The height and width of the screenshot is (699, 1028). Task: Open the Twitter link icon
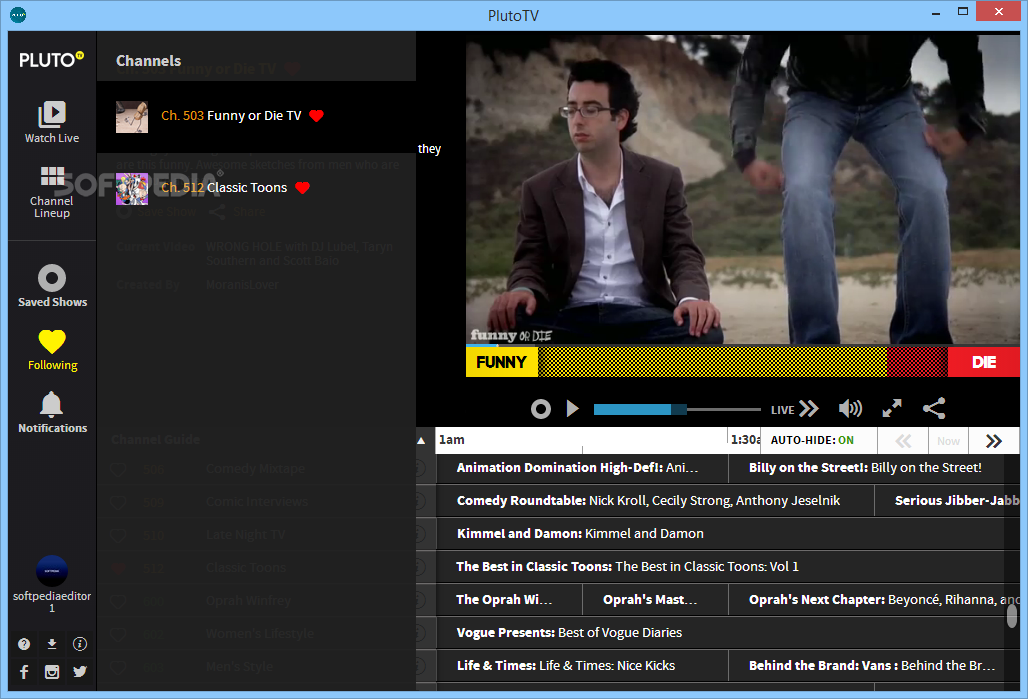80,672
